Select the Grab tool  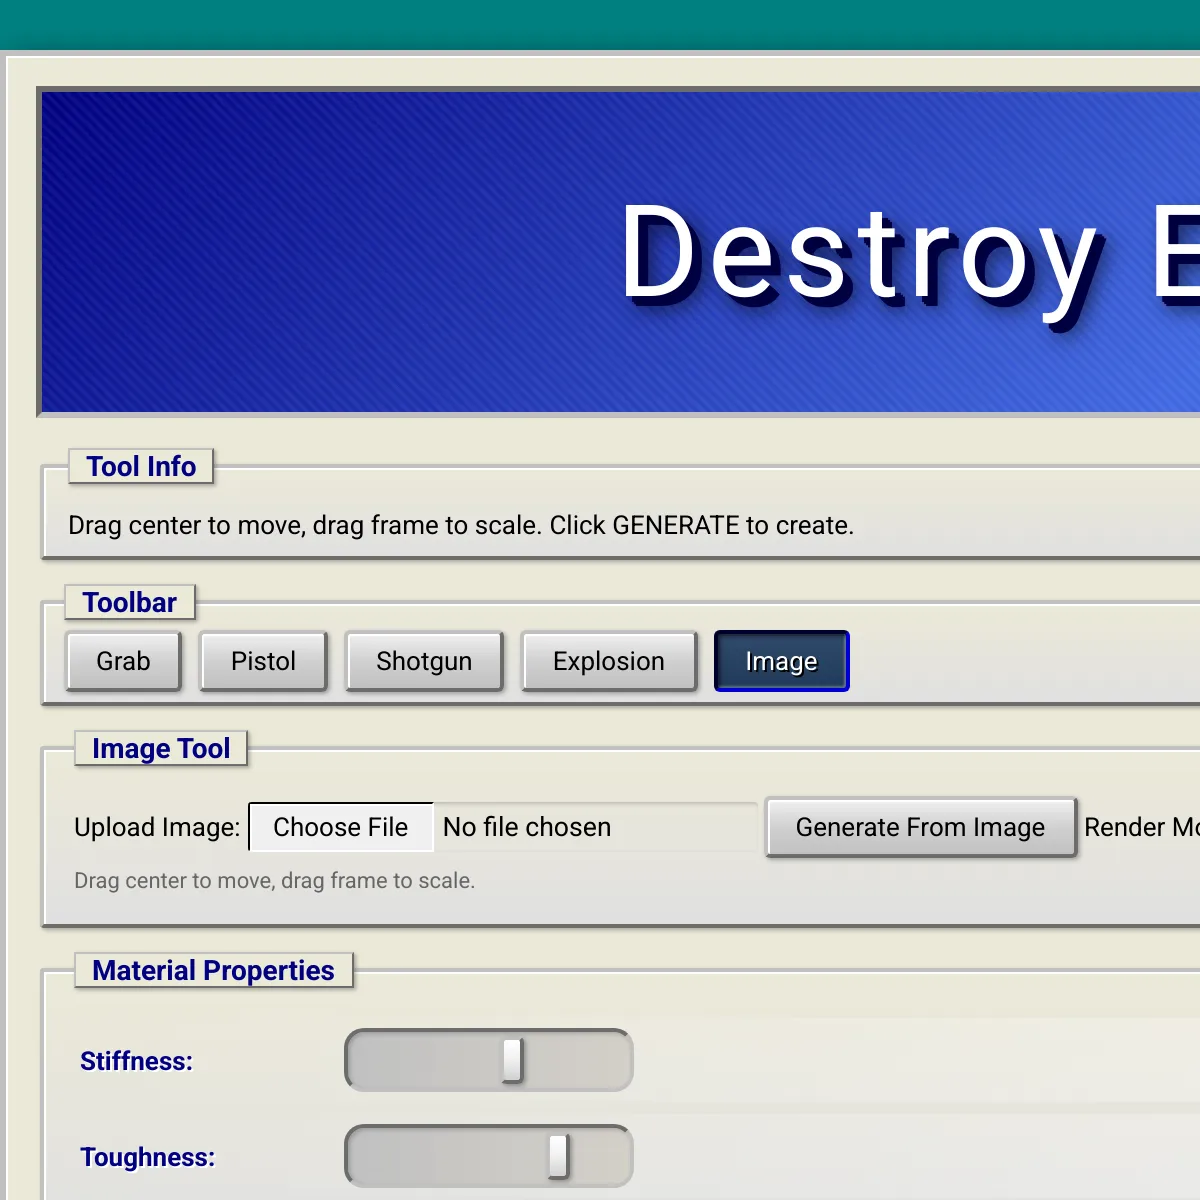tap(123, 661)
